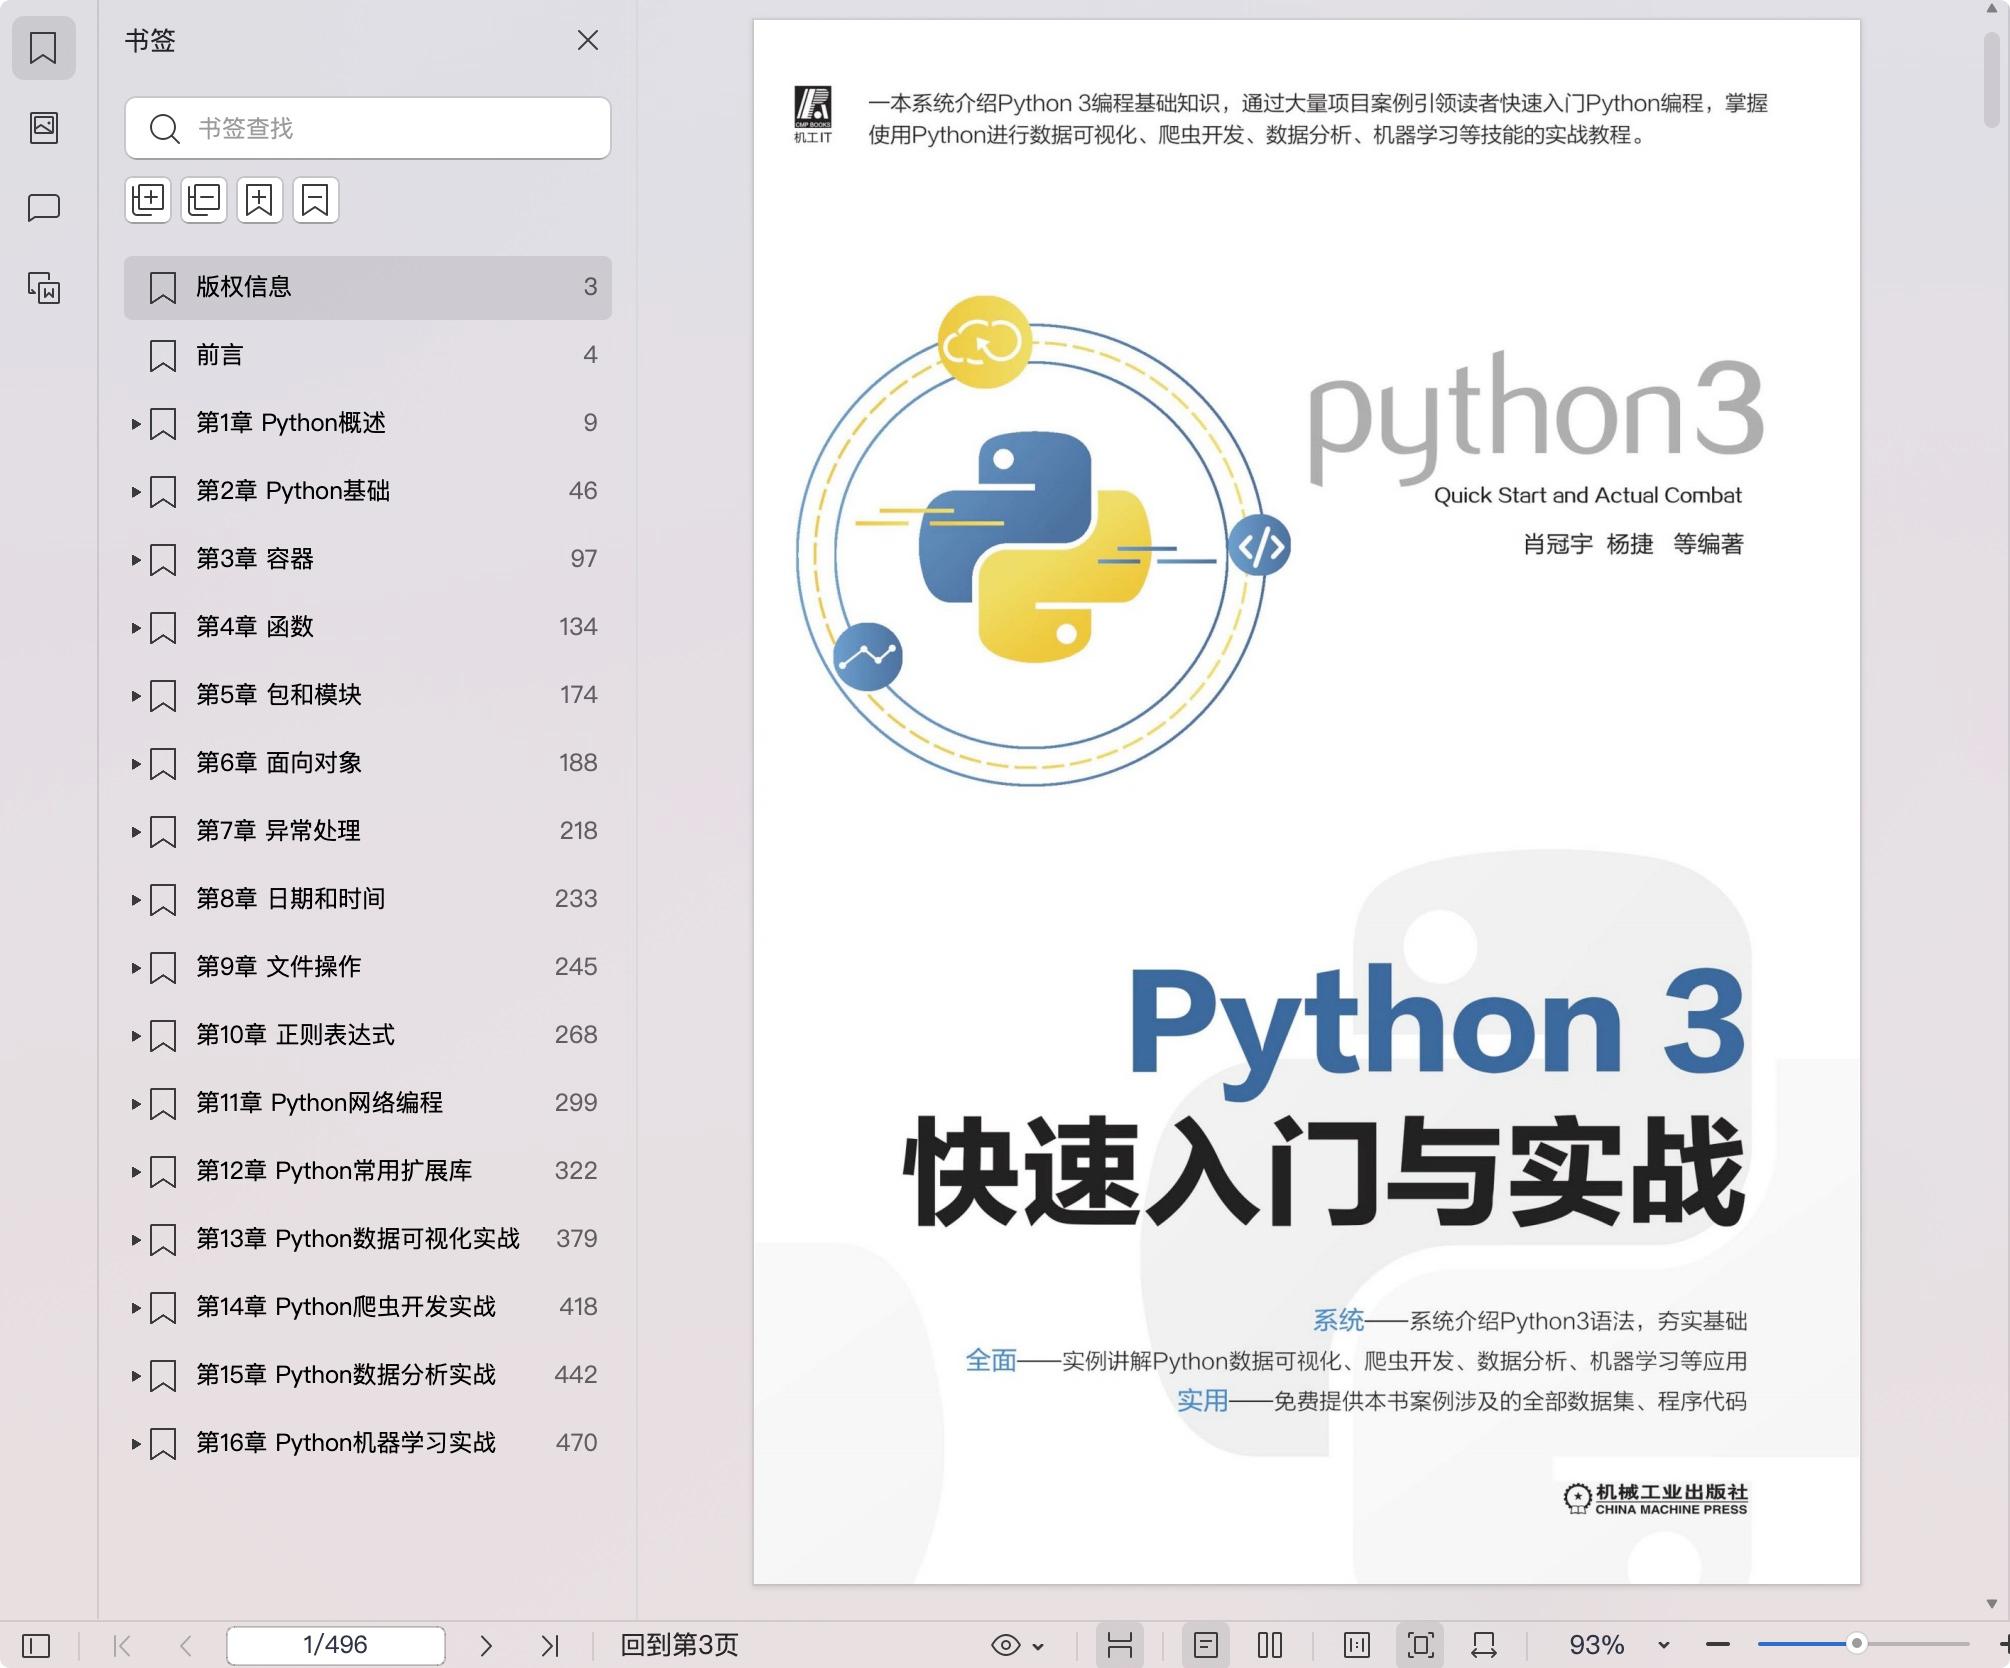Click the page number field 1/496

coord(336,1645)
